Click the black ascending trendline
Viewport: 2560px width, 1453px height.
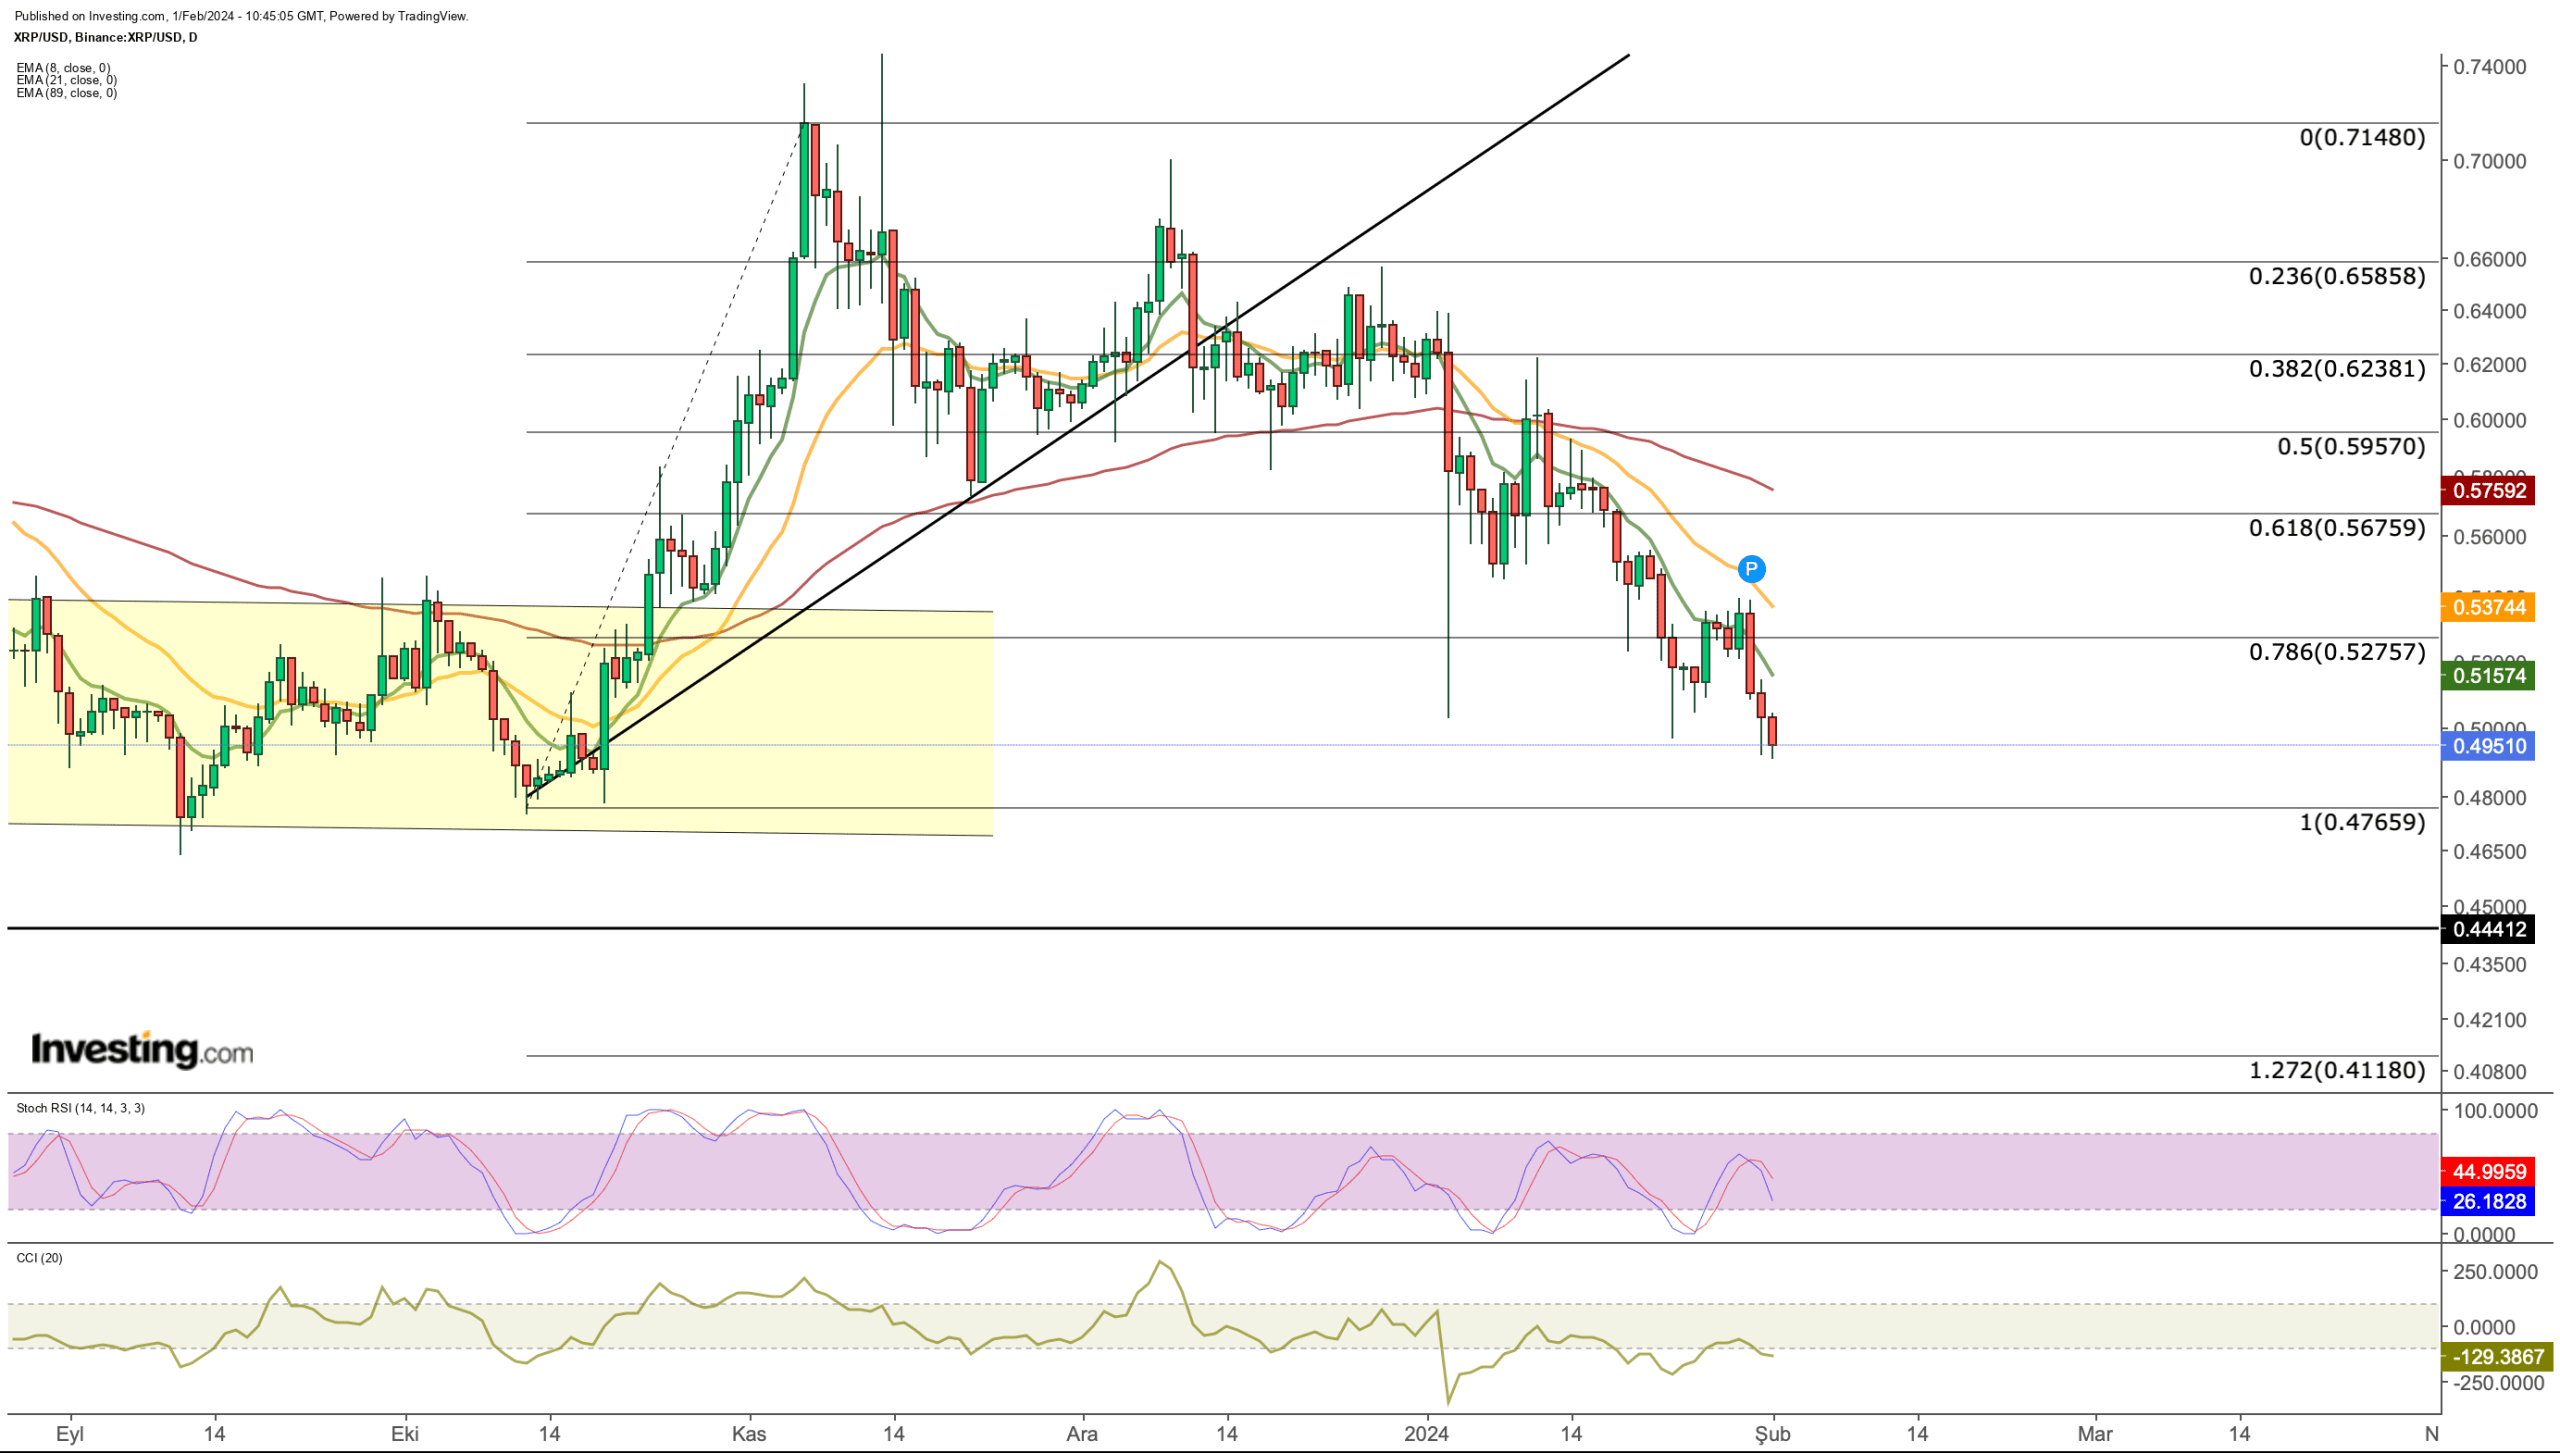(x=1078, y=426)
